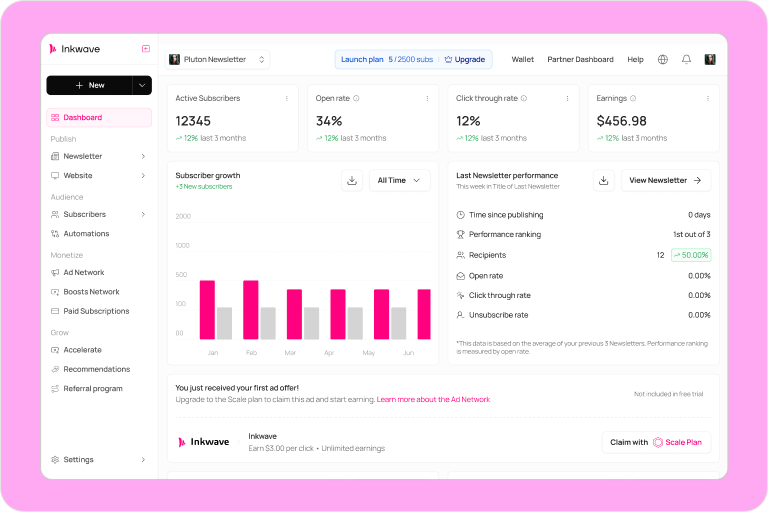Click the Unsubscribe rate person icon
Image resolution: width=768 pixels, height=512 pixels.
point(460,315)
